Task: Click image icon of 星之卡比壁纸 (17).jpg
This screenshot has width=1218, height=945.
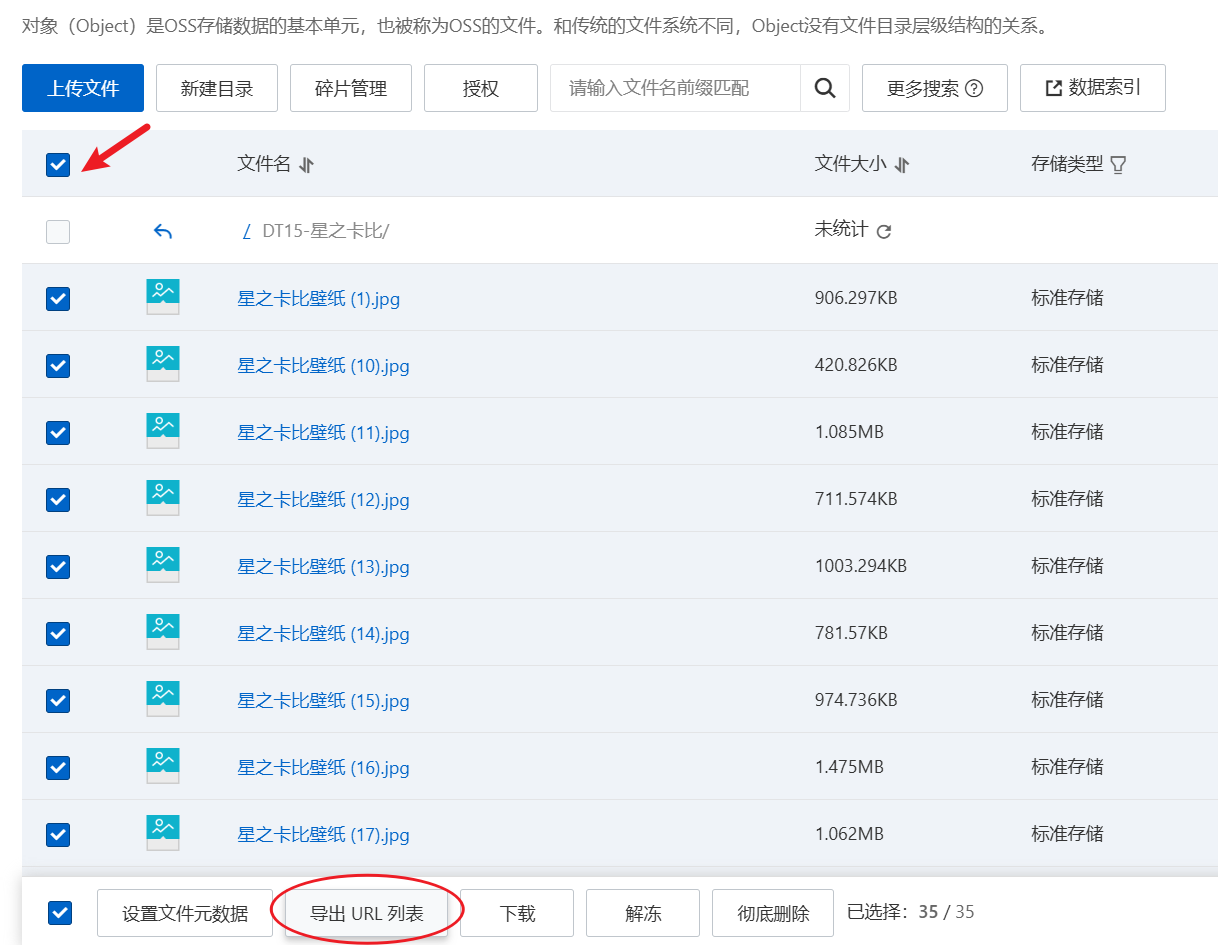Action: [x=163, y=833]
